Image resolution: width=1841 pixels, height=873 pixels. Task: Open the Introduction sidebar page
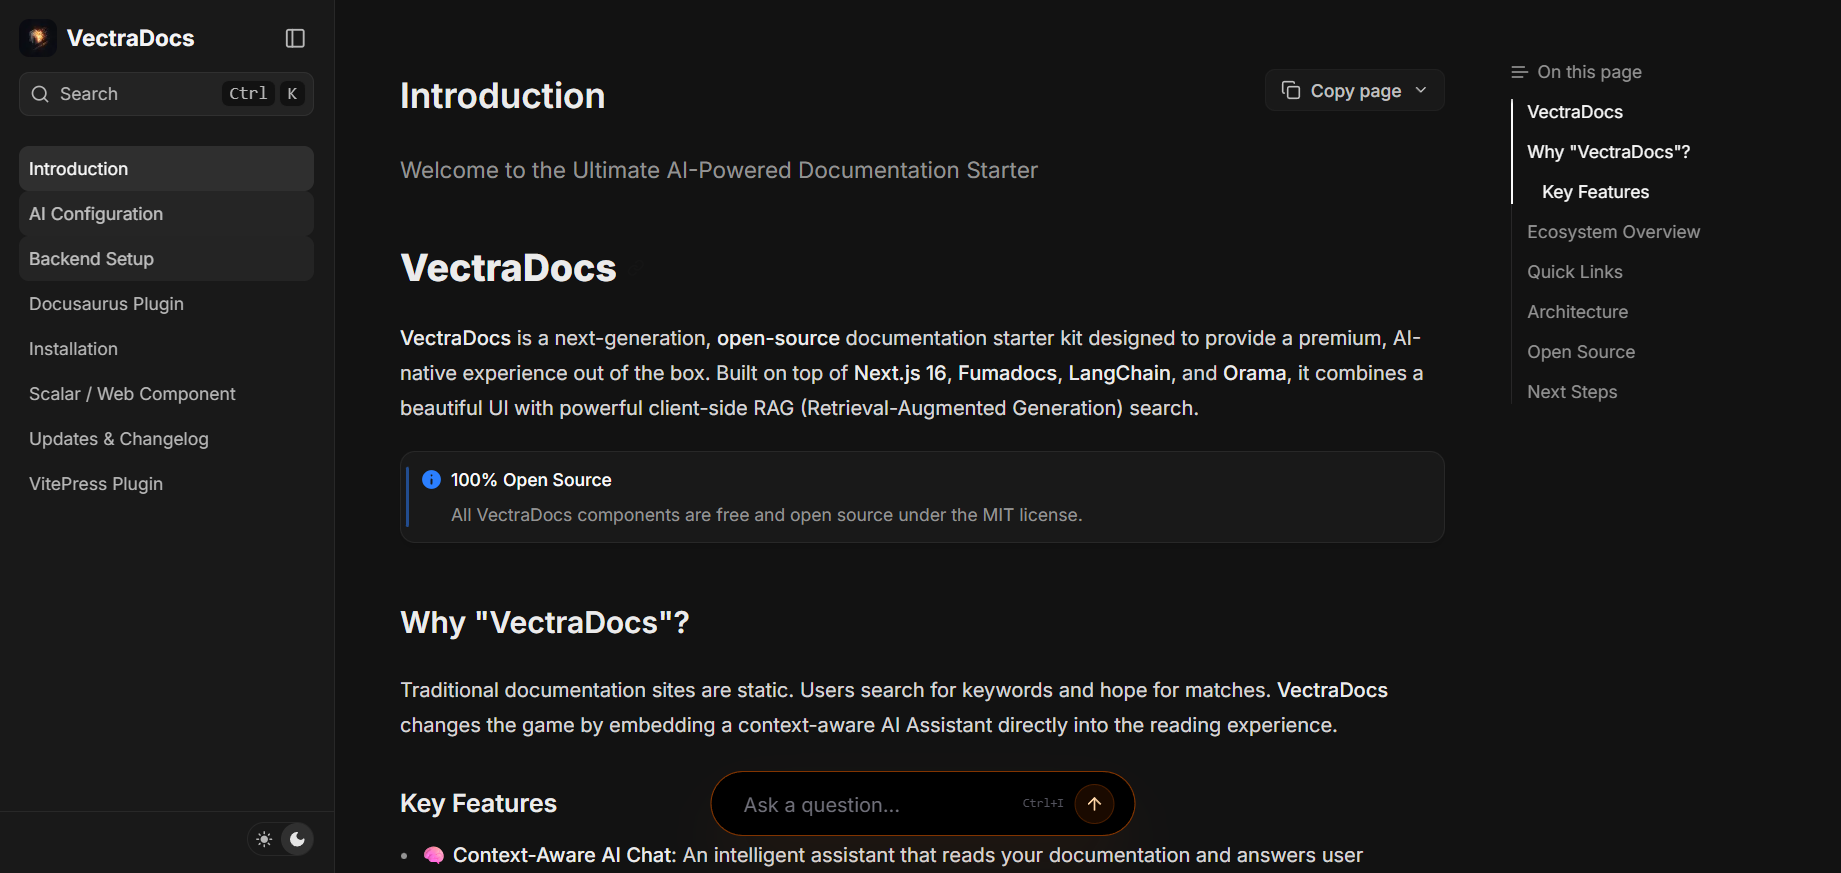pyautogui.click(x=166, y=169)
